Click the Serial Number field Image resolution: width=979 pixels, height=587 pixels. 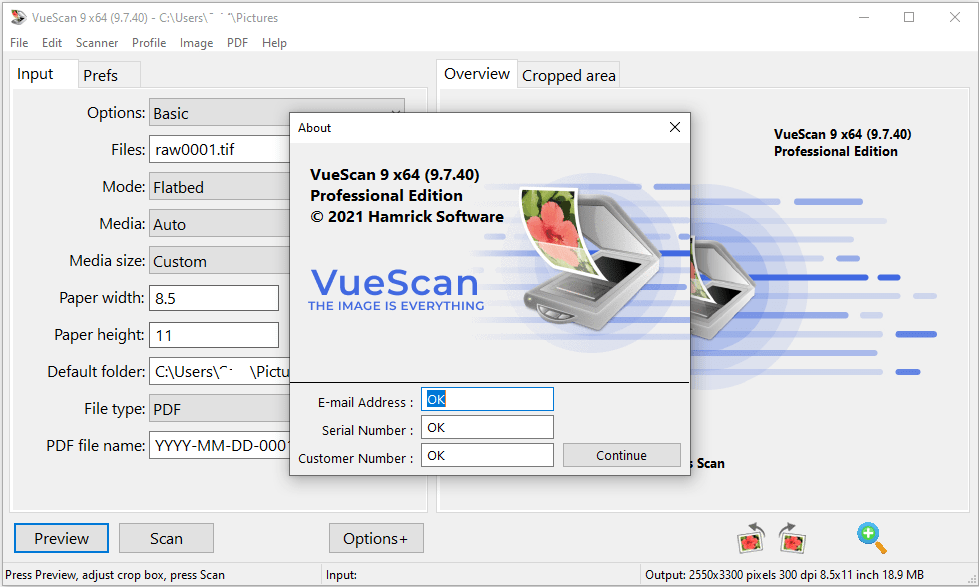coord(487,427)
